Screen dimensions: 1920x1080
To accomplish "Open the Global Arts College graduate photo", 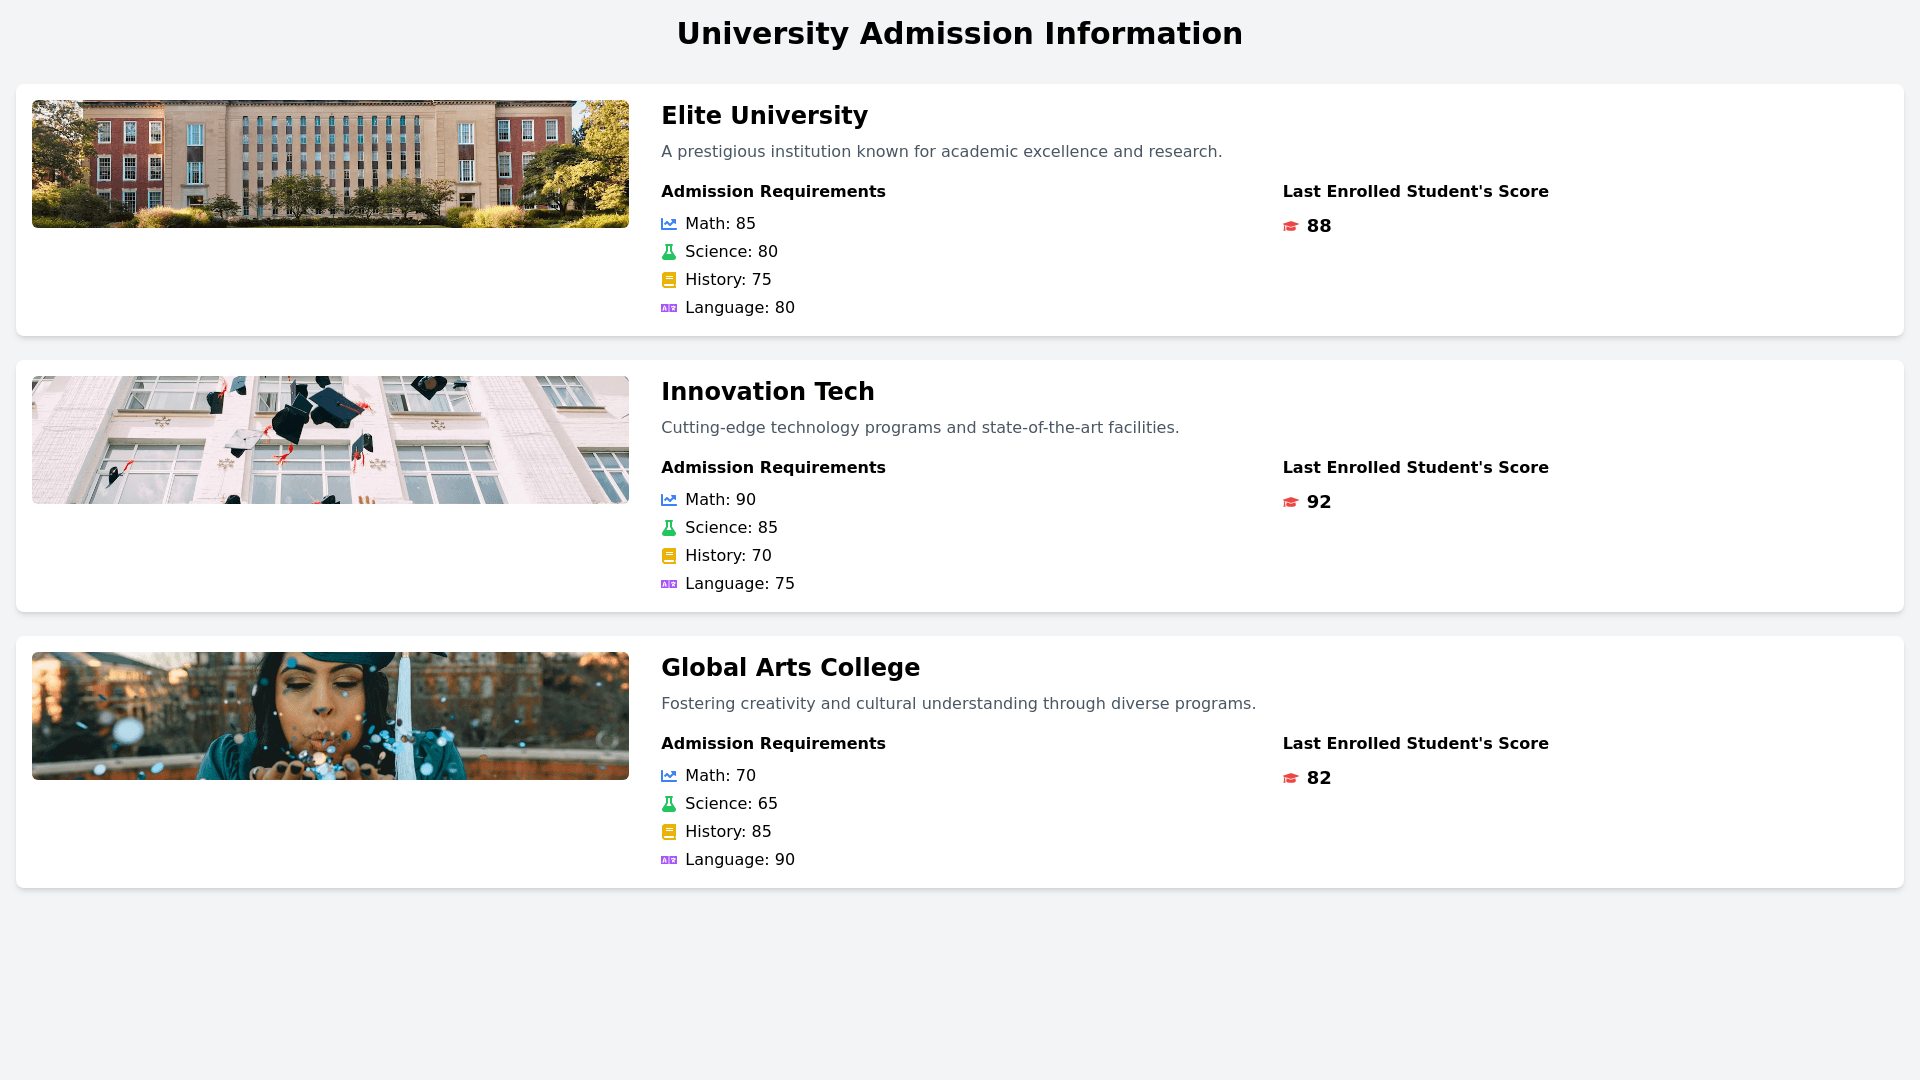I will (x=330, y=716).
